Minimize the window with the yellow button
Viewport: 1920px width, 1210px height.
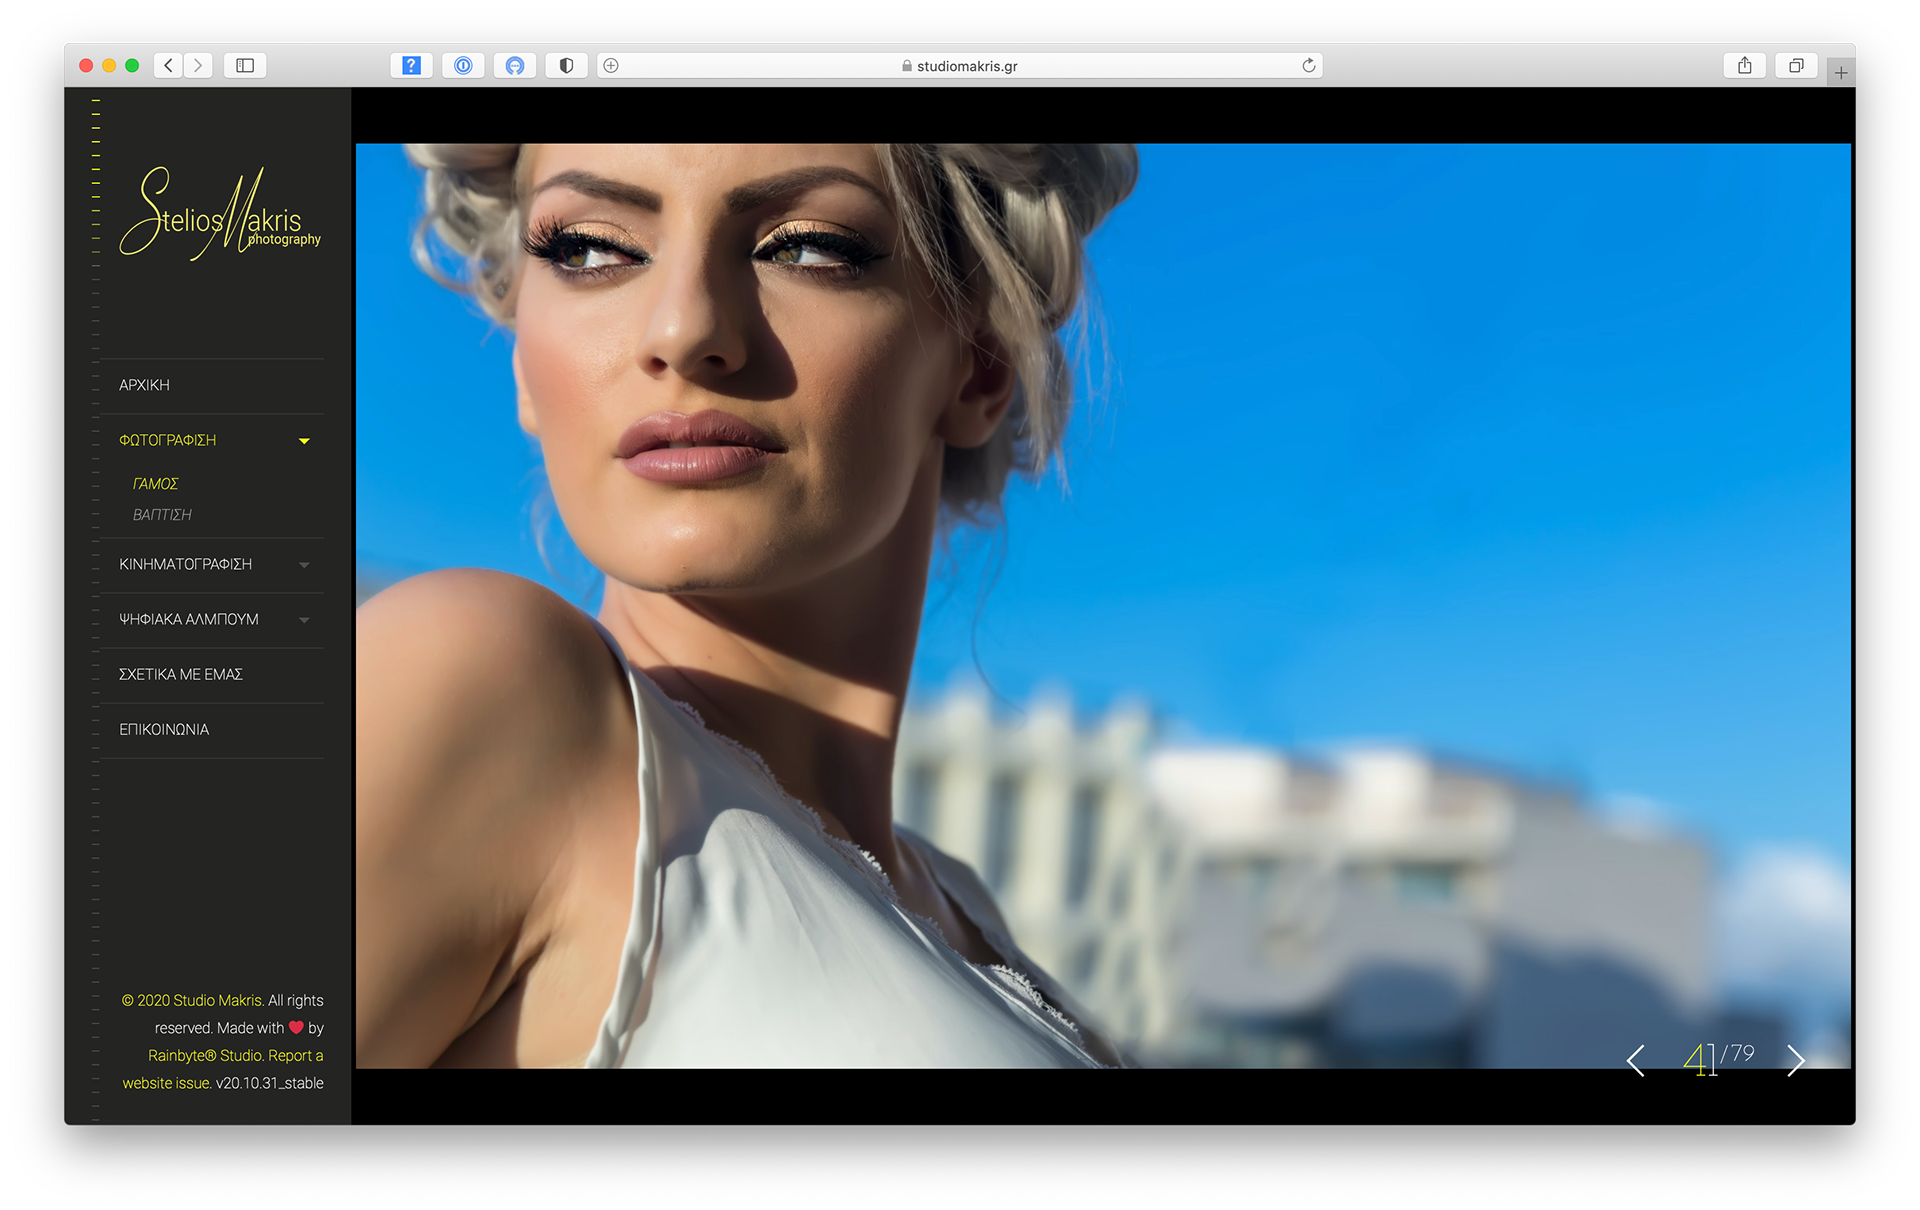(109, 66)
